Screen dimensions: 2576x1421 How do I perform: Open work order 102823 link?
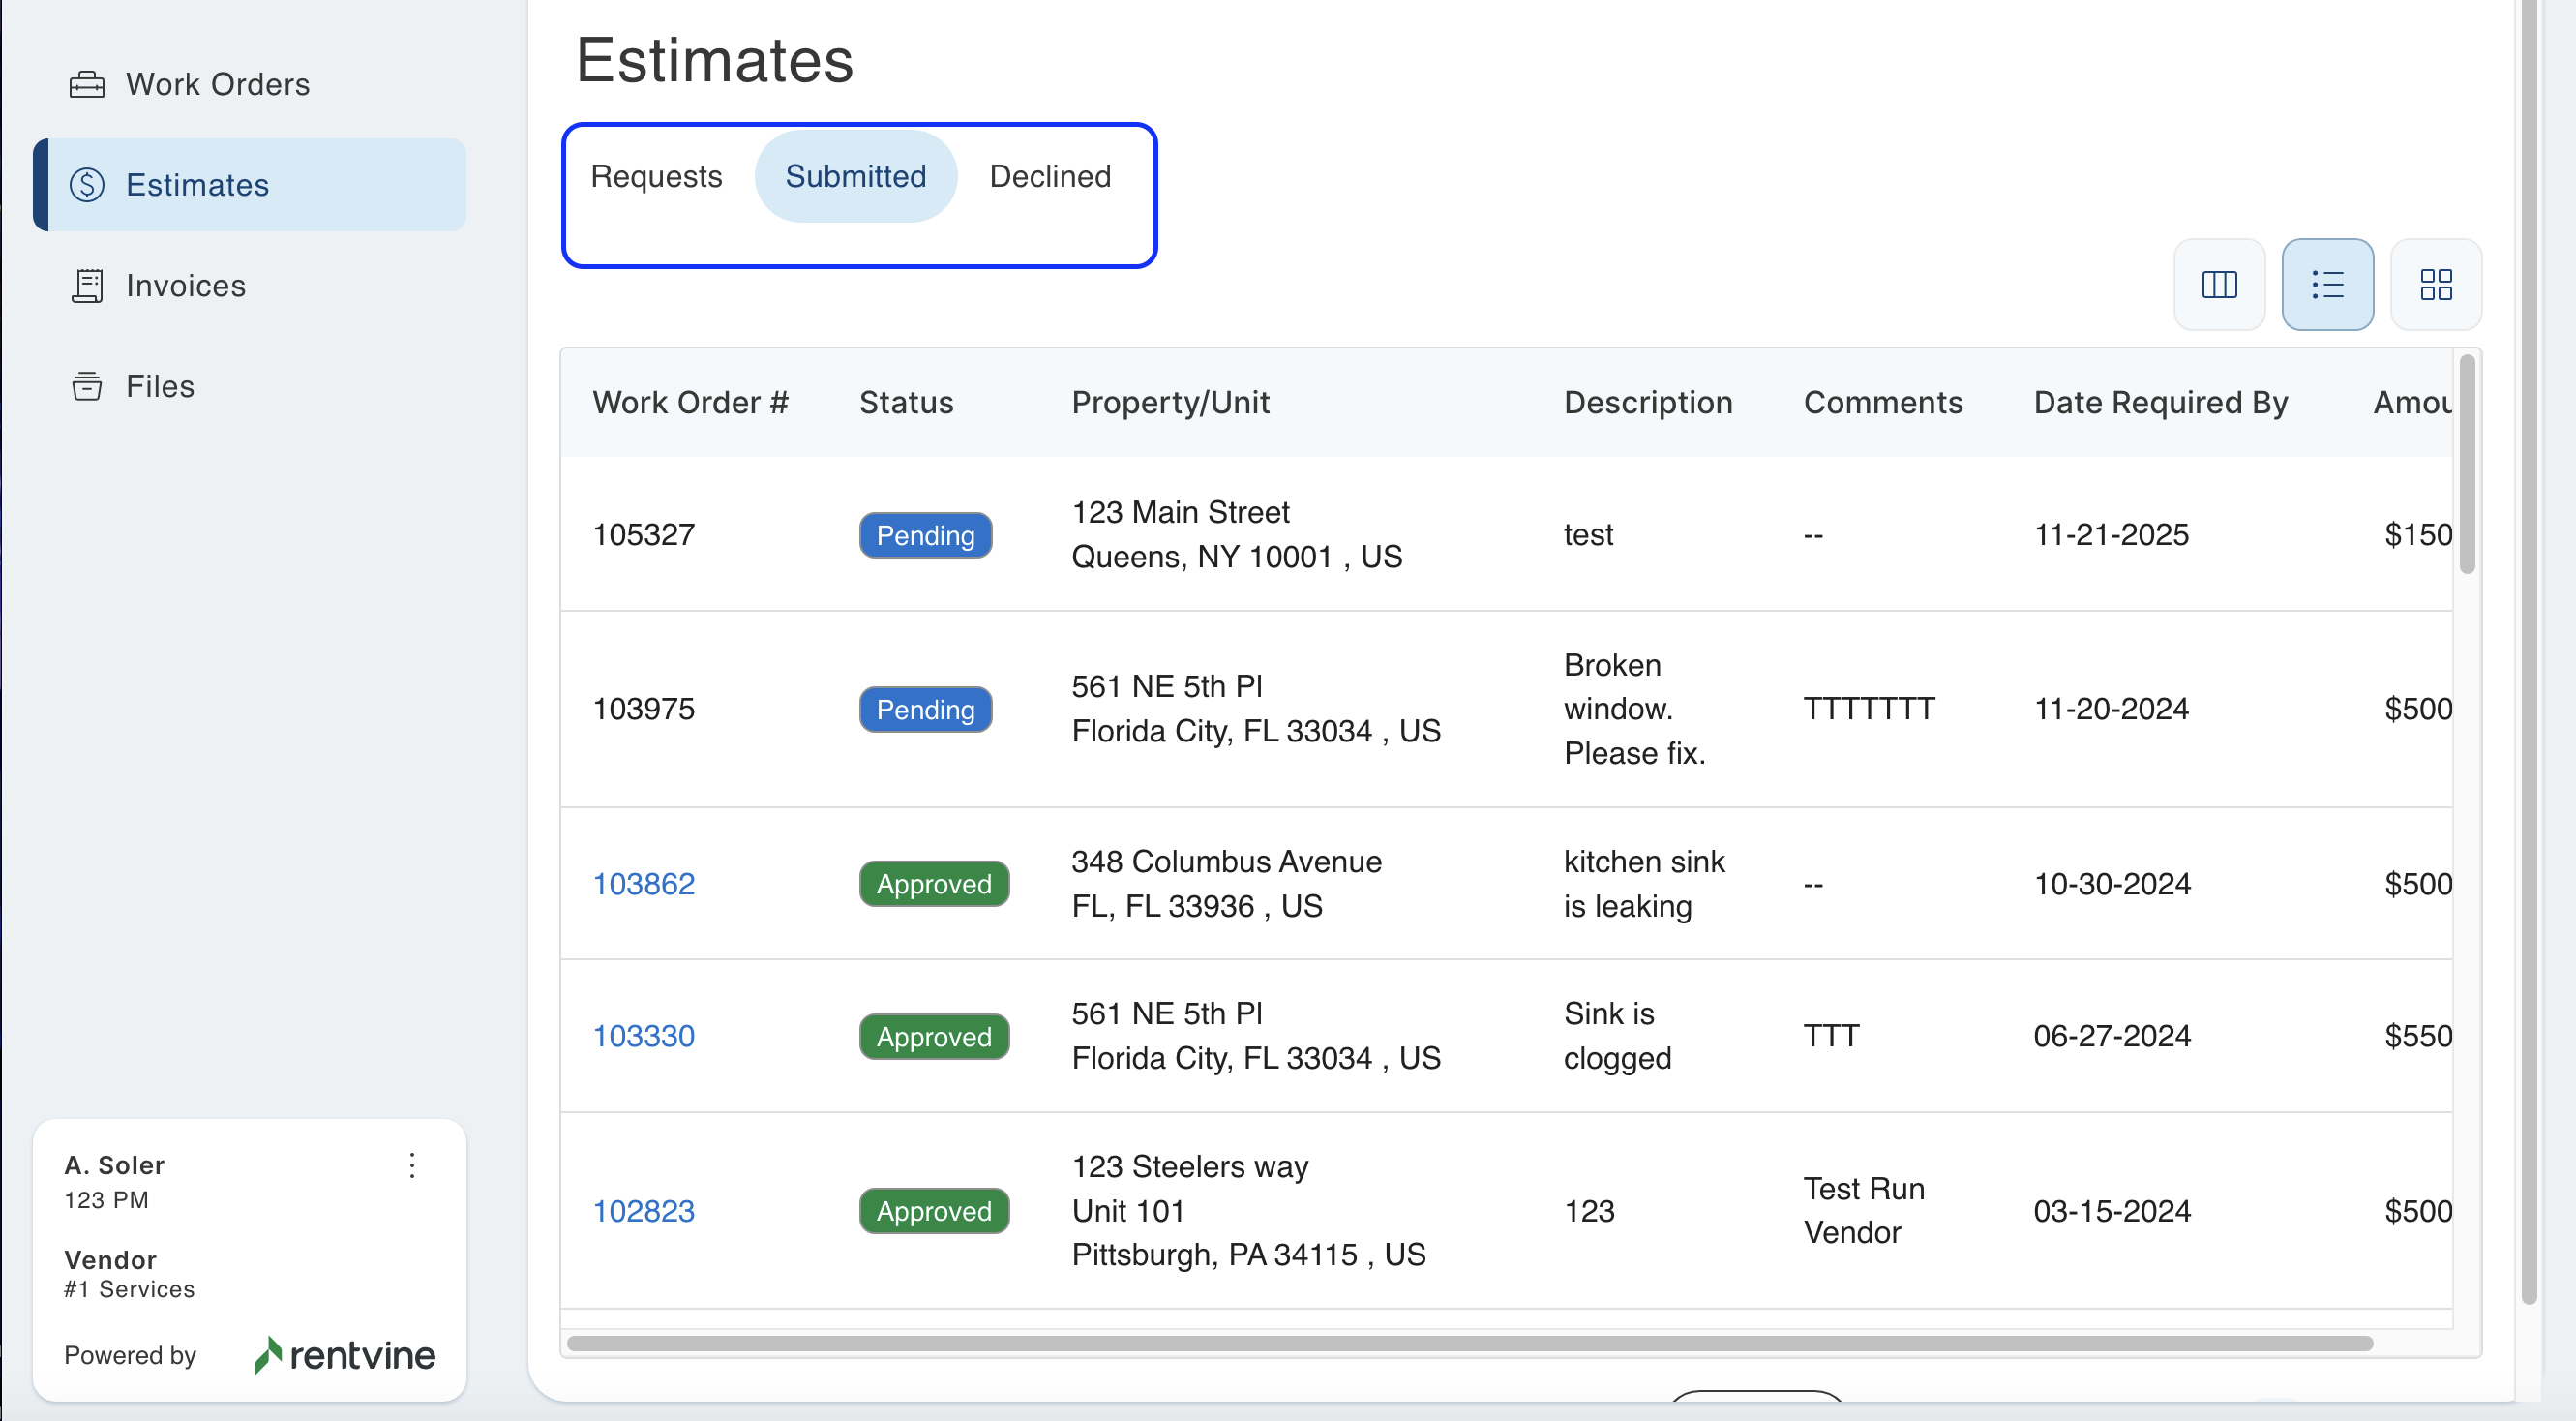pos(643,1211)
